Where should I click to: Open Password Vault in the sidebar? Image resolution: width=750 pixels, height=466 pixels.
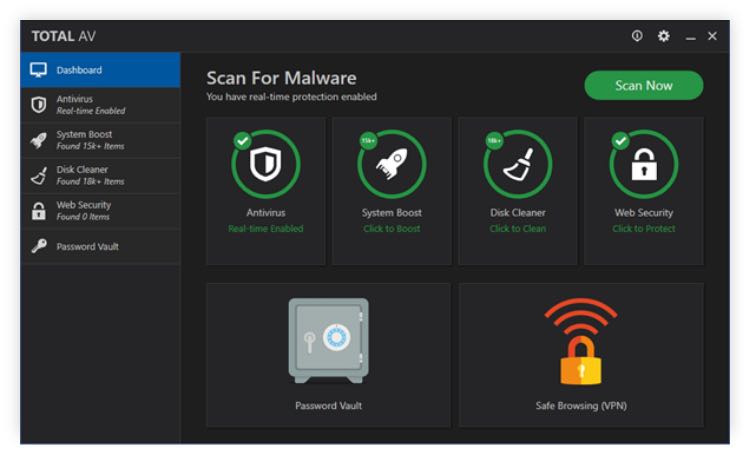tap(100, 246)
